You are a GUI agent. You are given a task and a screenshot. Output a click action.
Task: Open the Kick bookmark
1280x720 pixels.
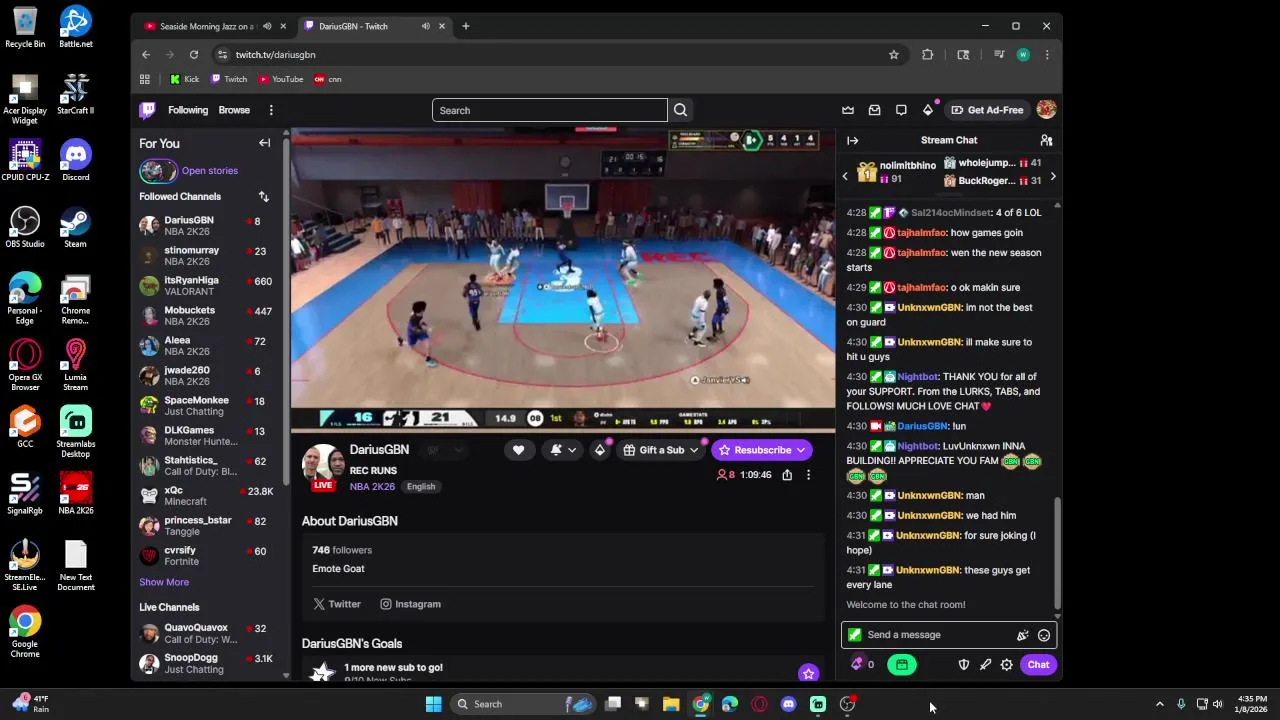coord(185,79)
